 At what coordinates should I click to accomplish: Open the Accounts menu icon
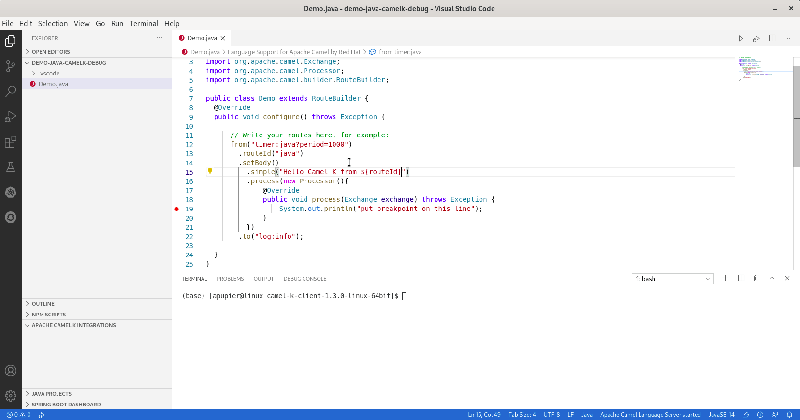pos(10,371)
